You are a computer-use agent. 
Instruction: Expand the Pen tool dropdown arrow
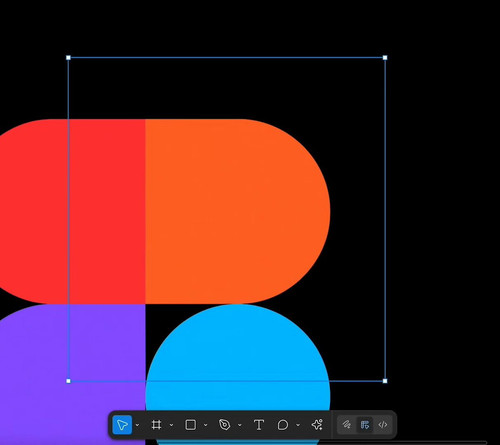[240, 425]
